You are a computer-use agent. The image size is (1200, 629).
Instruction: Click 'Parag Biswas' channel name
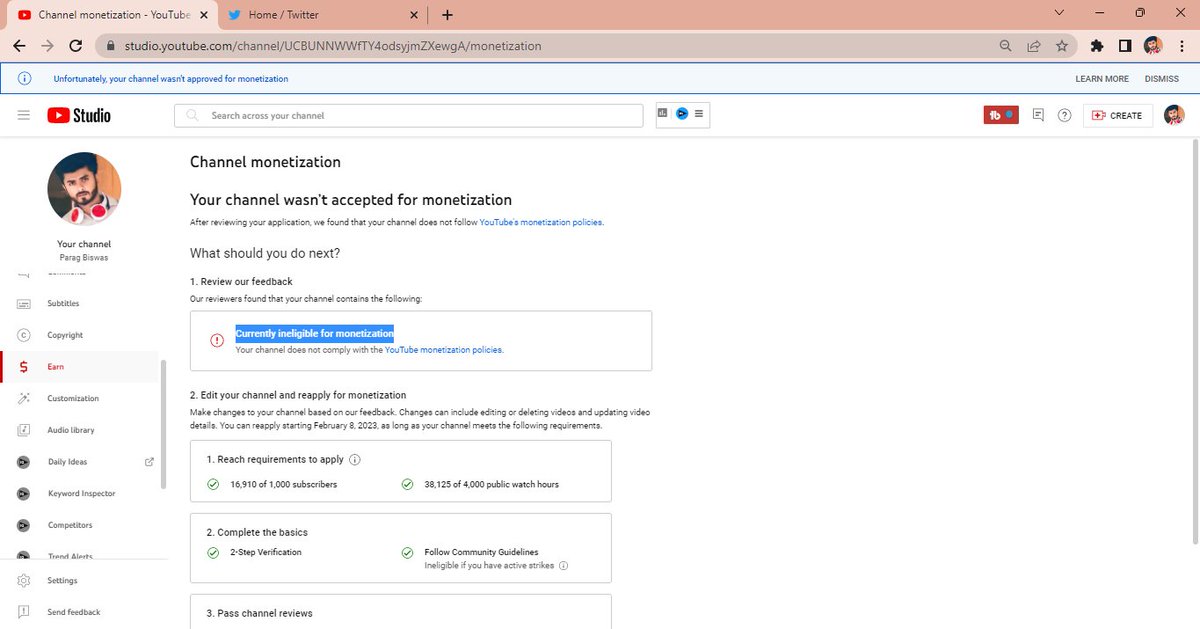84,258
